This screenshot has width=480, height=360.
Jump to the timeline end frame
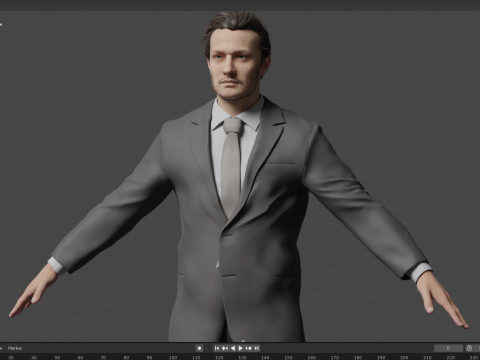[x=256, y=348]
